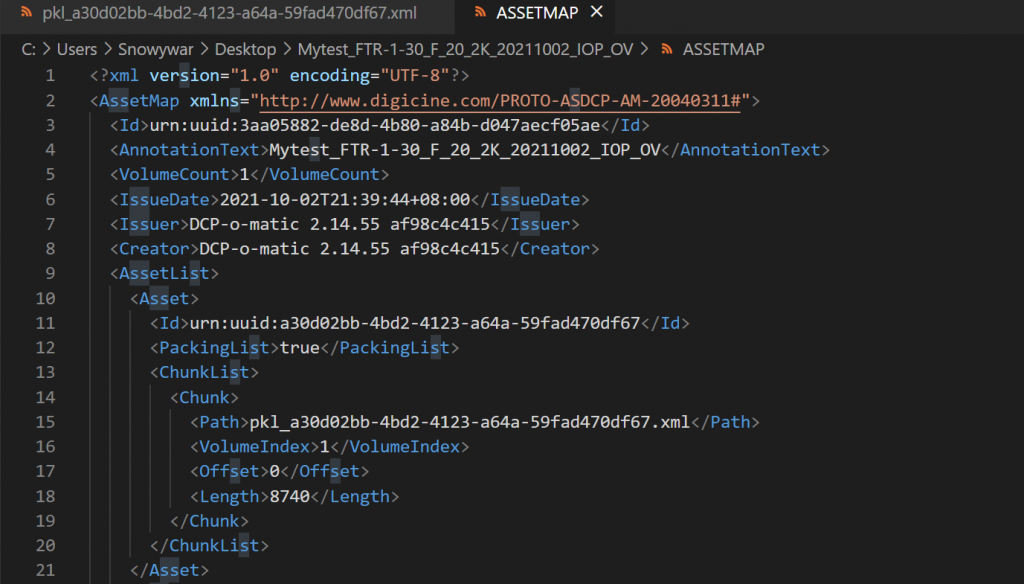Expand the Users breadcrumb segment
1024x584 pixels.
(77, 49)
